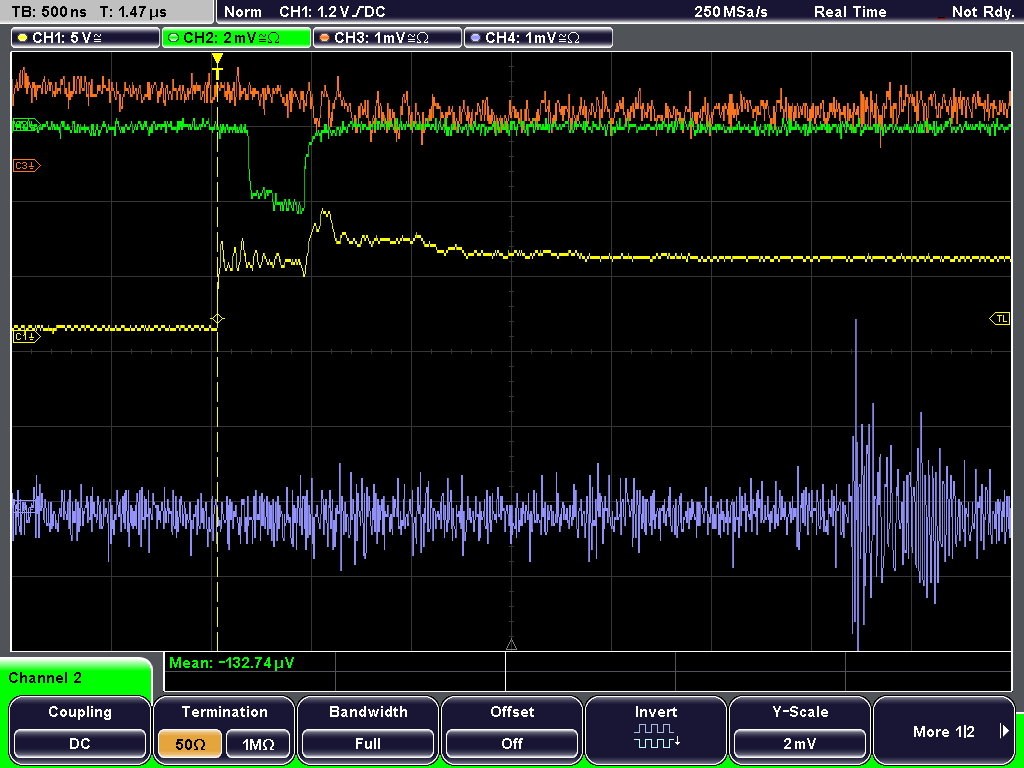
Task: Click the TL trigger level marker
Action: [x=1000, y=319]
